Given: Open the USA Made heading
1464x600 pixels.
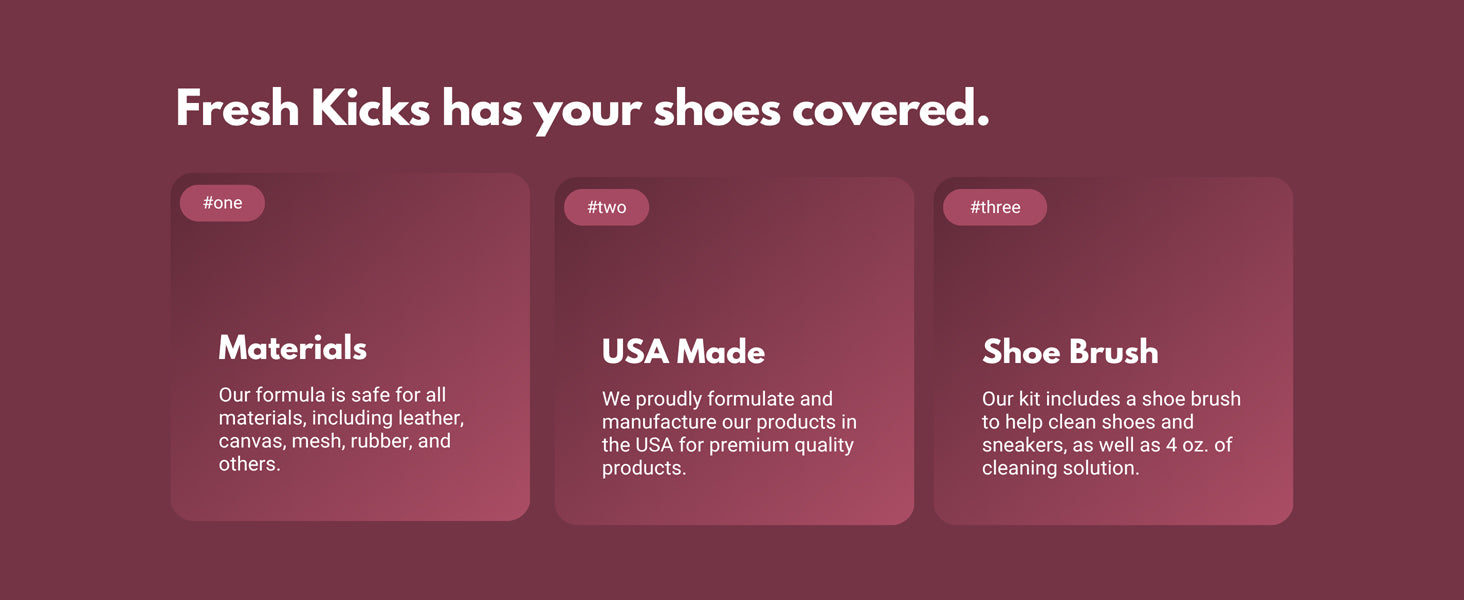Looking at the screenshot, I should [x=683, y=352].
